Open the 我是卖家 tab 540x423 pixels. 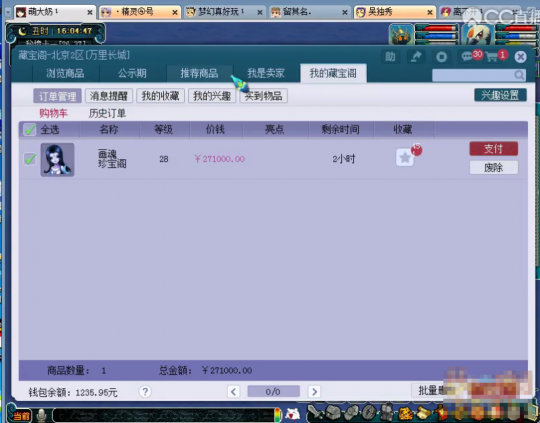[266, 73]
